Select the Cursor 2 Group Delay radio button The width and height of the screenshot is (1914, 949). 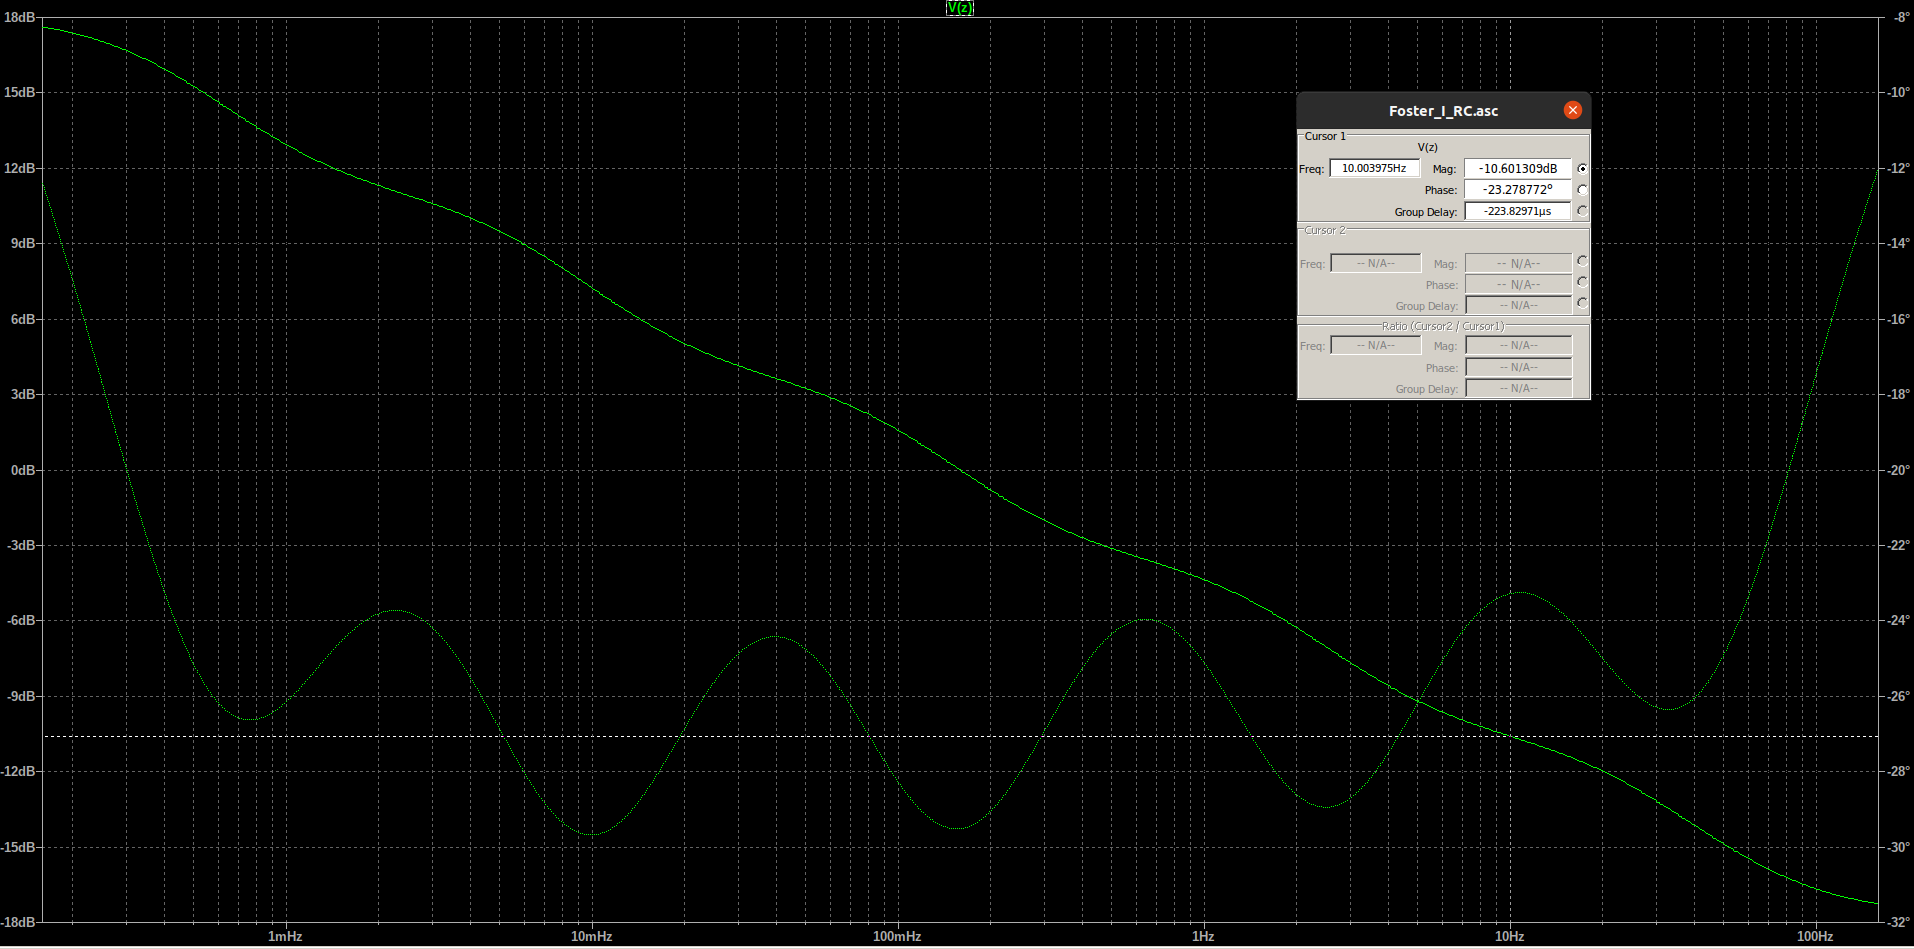[x=1582, y=303]
